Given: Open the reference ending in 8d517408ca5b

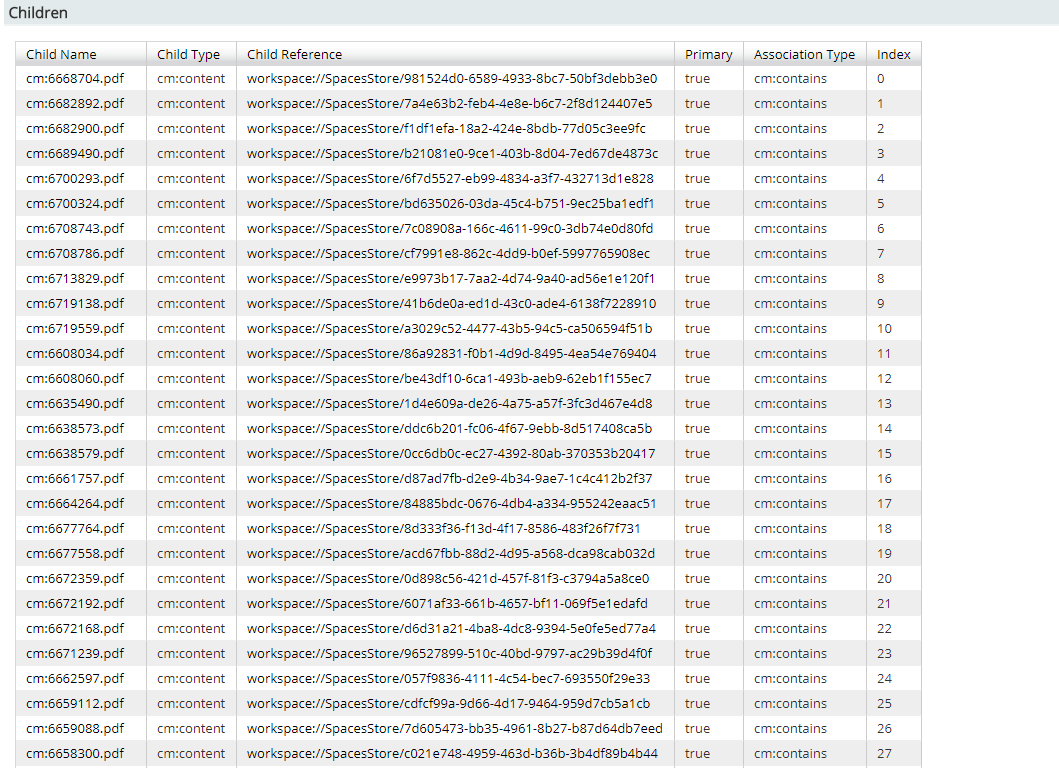Looking at the screenshot, I should (x=450, y=428).
